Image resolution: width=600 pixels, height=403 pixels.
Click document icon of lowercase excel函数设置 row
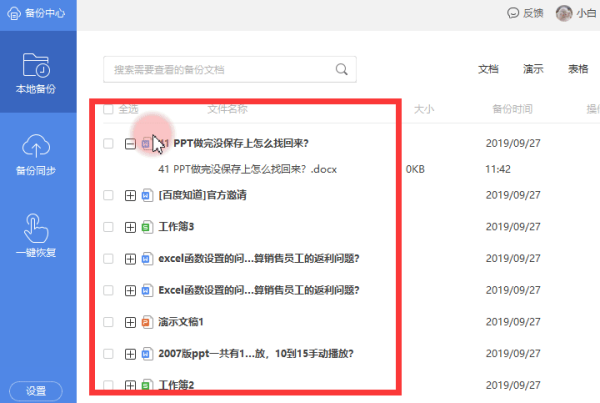click(146, 259)
